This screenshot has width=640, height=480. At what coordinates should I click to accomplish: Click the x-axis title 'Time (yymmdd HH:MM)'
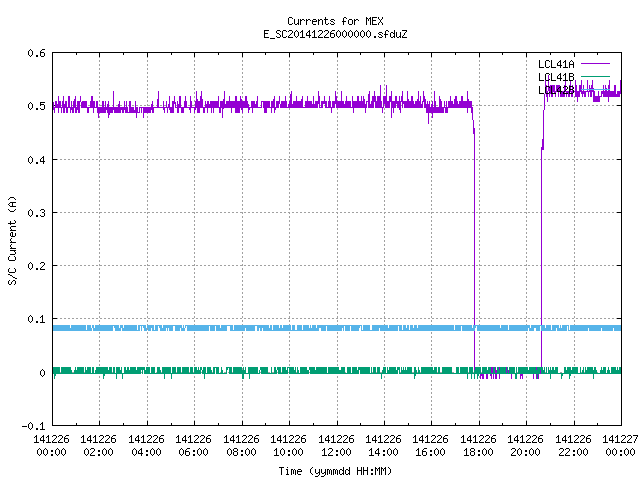tap(335, 471)
